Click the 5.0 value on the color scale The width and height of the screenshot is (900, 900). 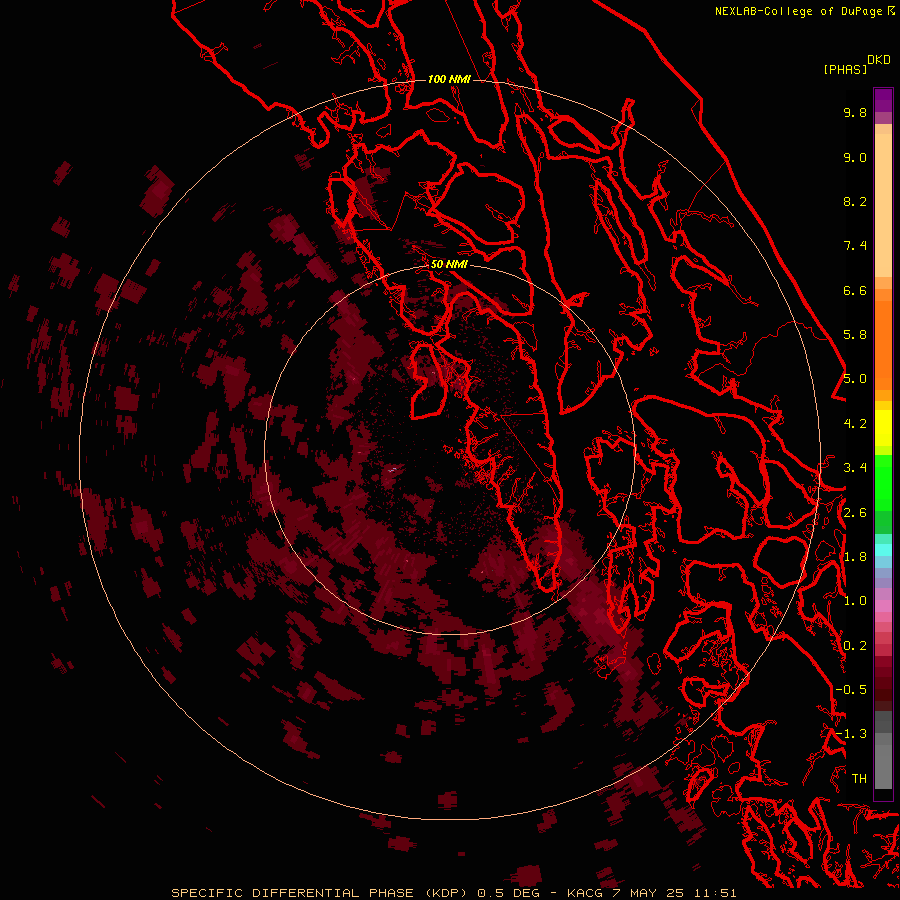855,379
